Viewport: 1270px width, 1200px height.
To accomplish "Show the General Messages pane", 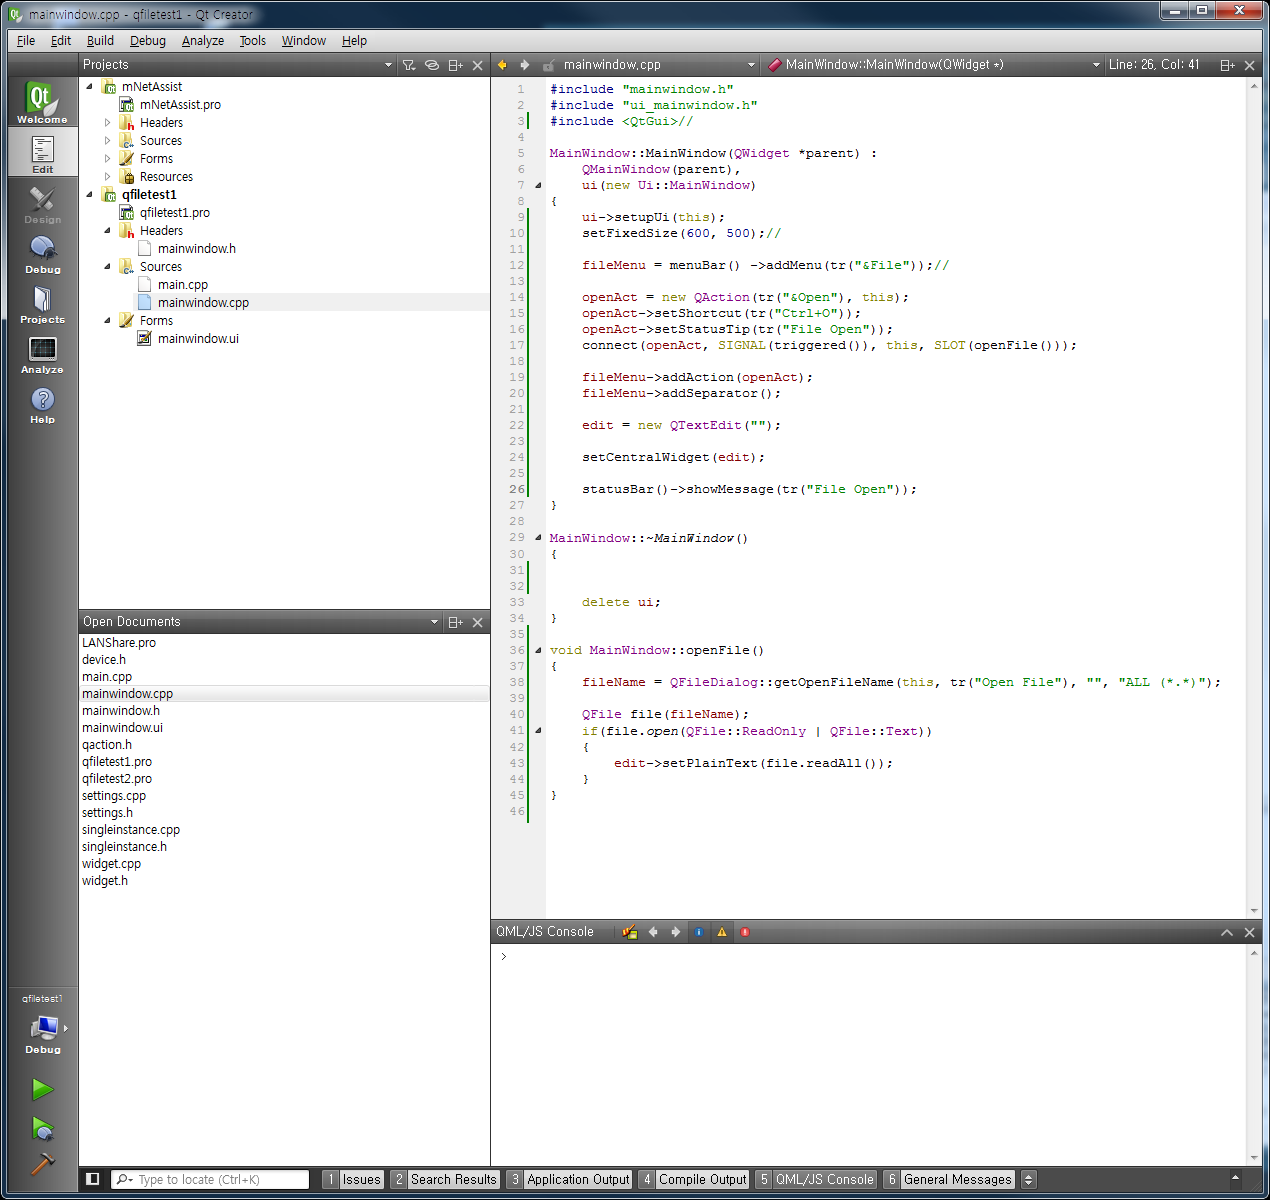I will 949,1179.
